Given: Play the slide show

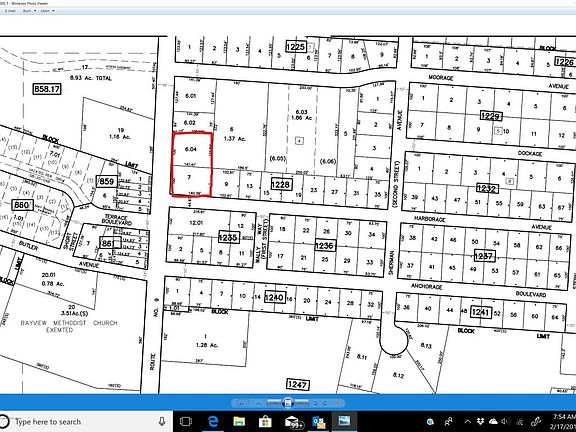Looking at the screenshot, I should point(288,403).
